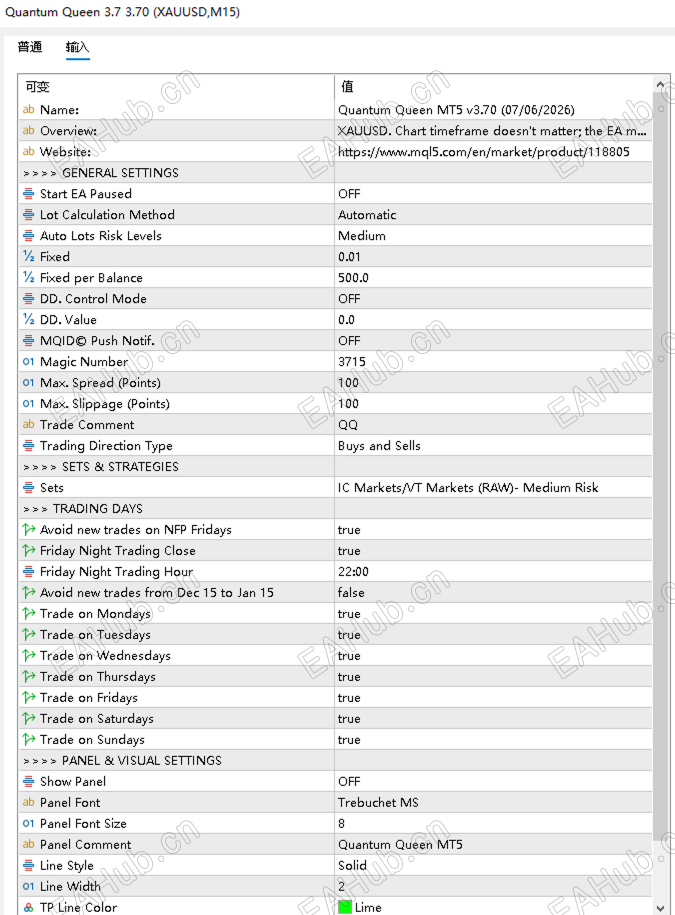Viewport: 675px width, 915px height.
Task: Open Trading Direction Type Buys and Sells dropdown
Action: click(x=493, y=446)
